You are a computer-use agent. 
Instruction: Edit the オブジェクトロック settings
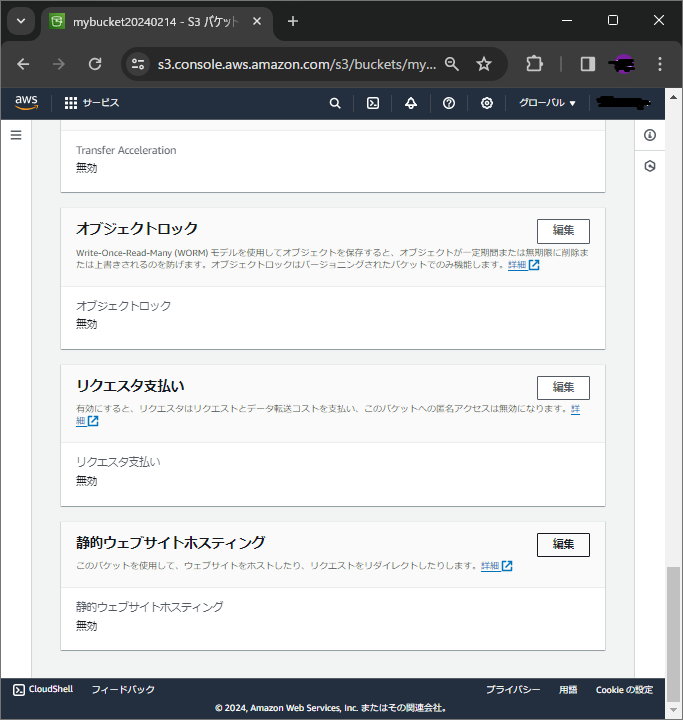coord(563,231)
